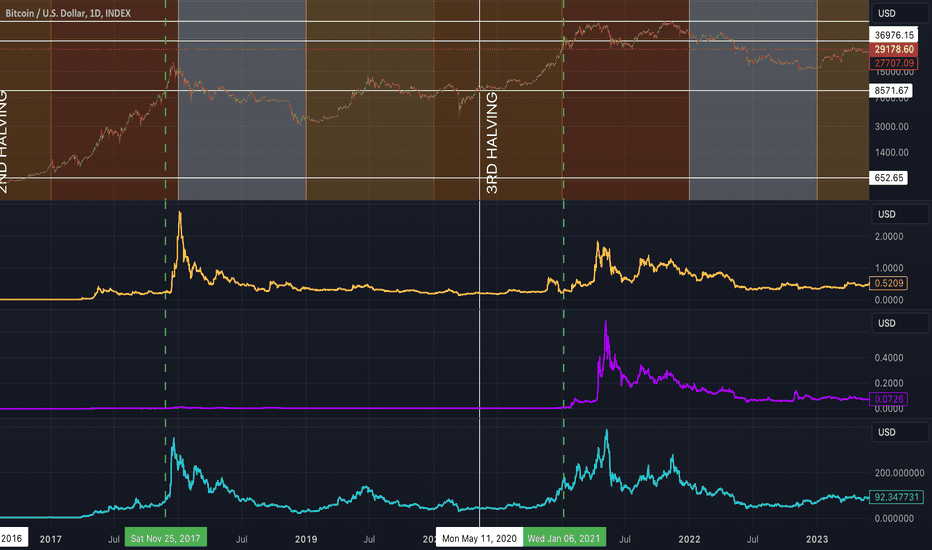Click the 1.0000 scale label in yellow pane
The height and width of the screenshot is (550, 932).
tap(889, 268)
